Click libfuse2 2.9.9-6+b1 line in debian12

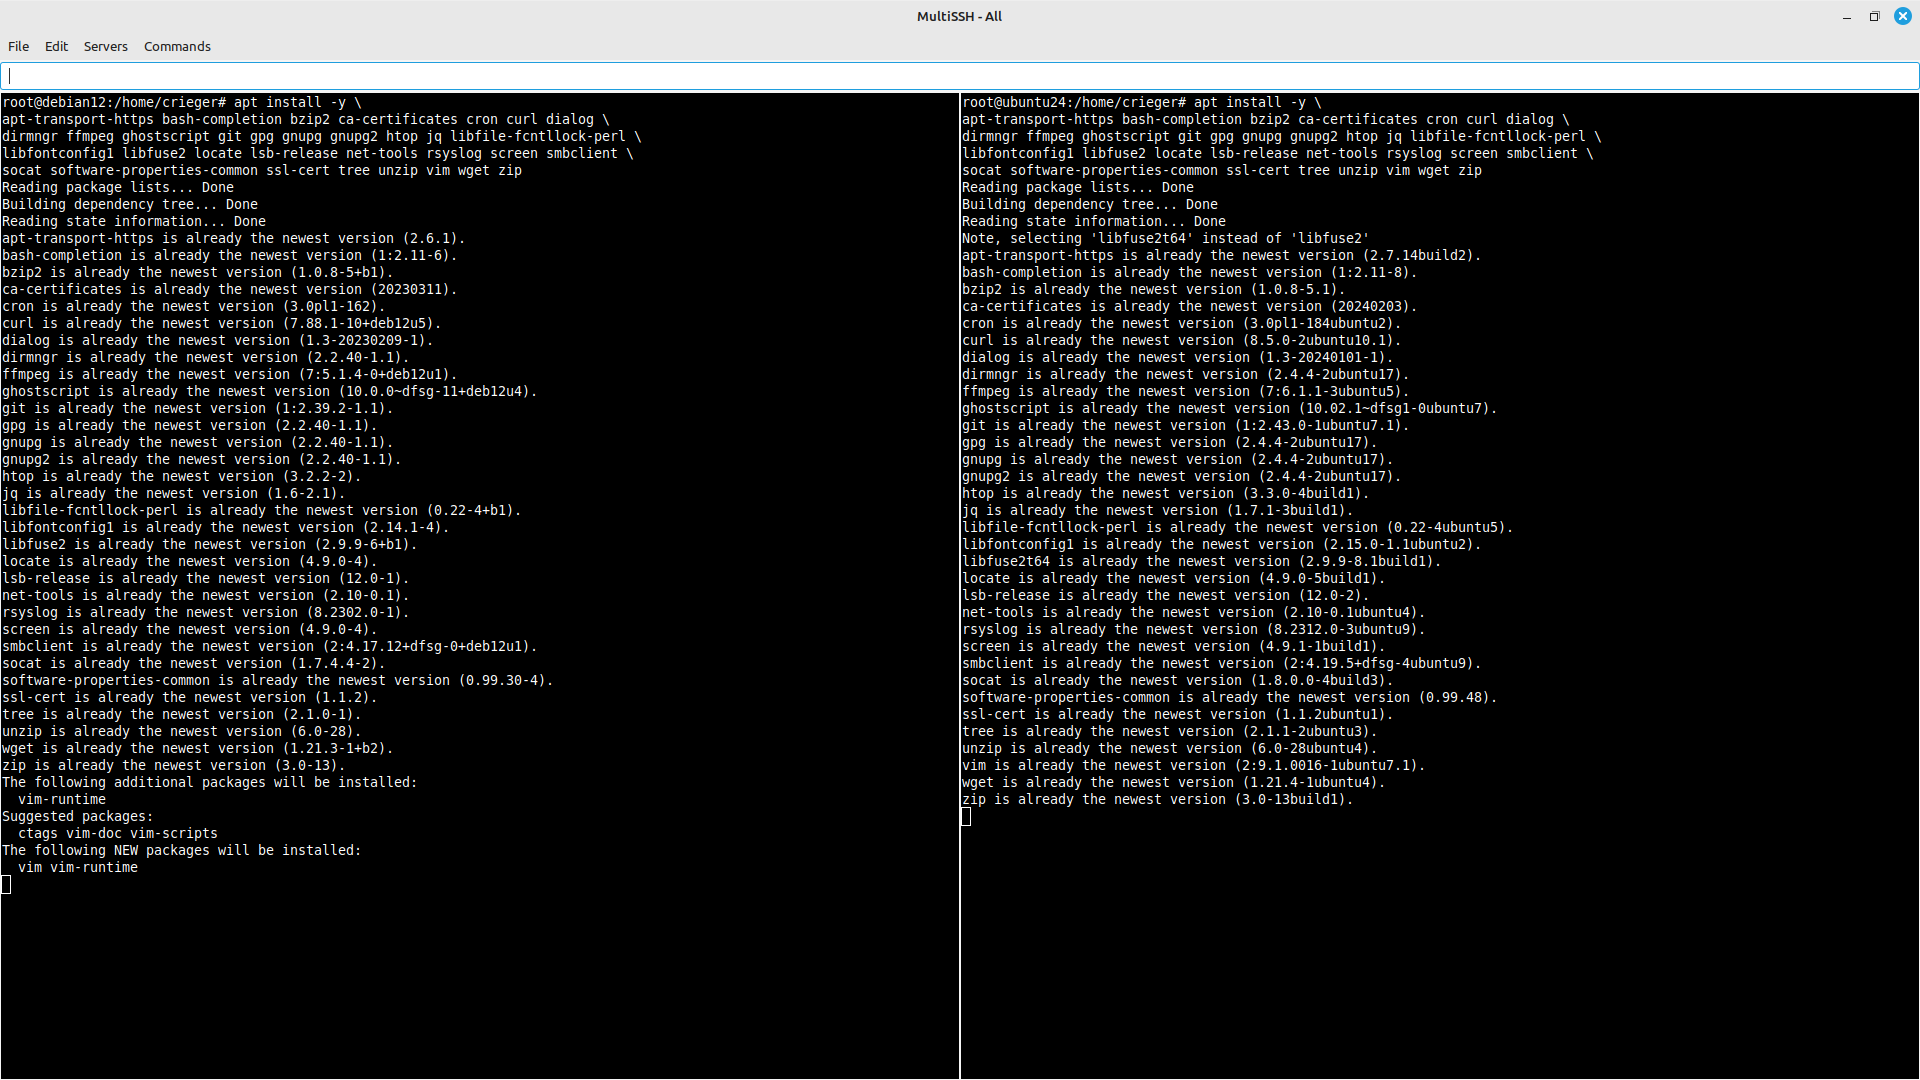[x=210, y=544]
